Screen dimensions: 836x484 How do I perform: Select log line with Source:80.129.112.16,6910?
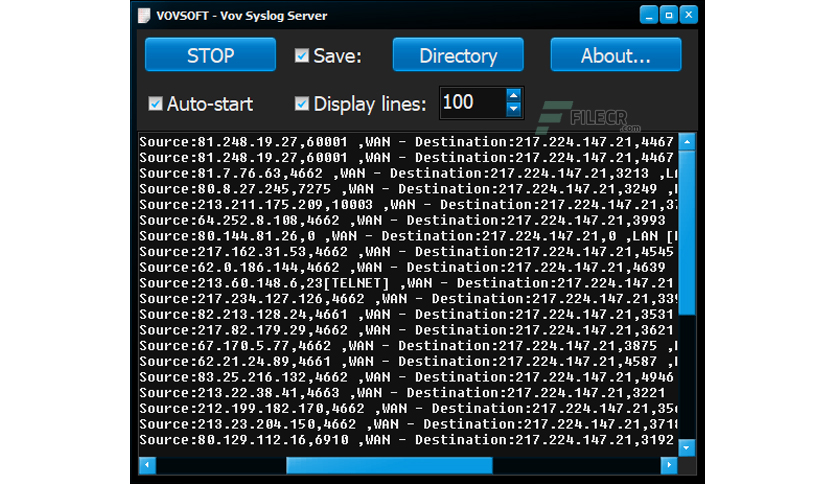(x=408, y=440)
